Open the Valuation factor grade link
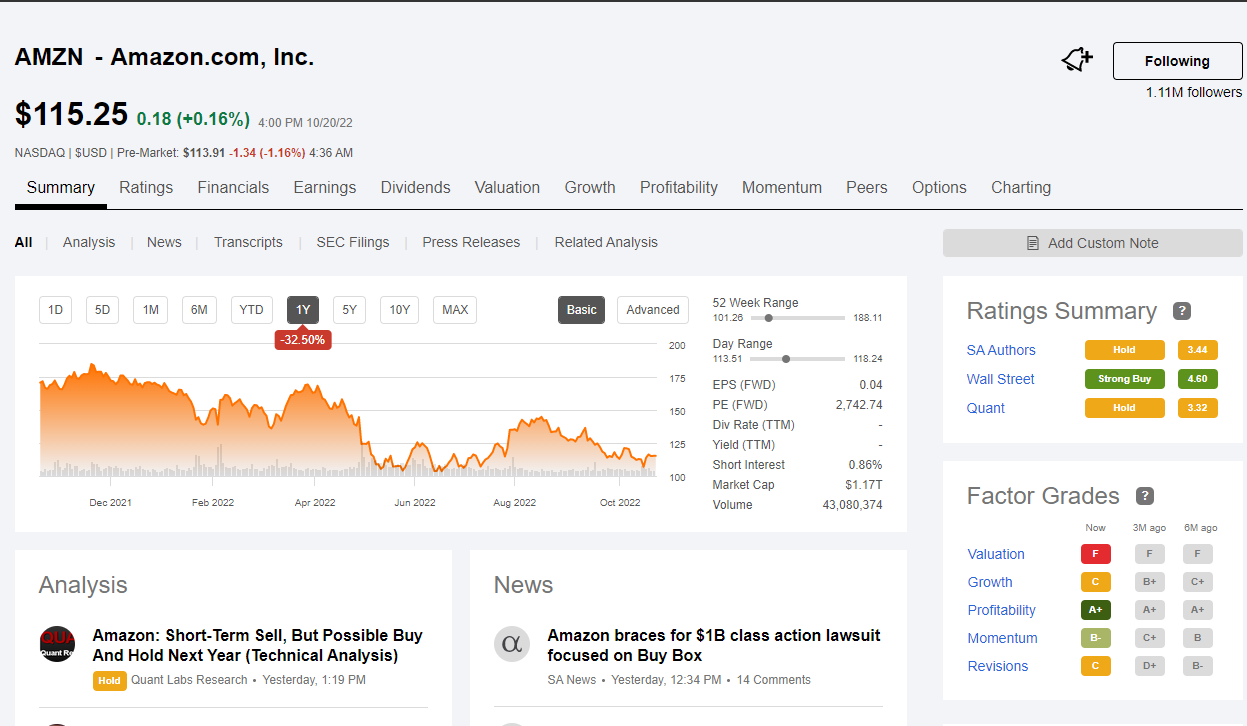Viewport: 1247px width, 726px height. 996,554
